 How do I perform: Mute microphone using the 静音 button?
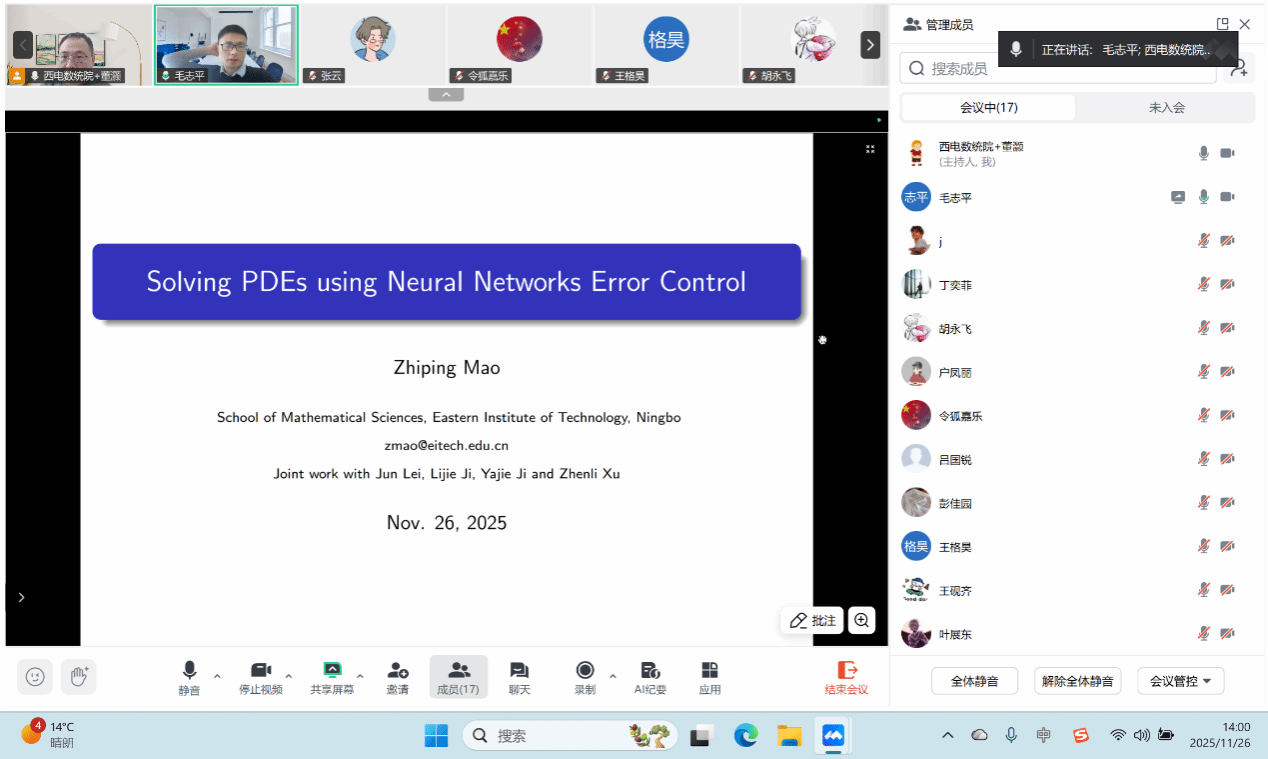(189, 676)
